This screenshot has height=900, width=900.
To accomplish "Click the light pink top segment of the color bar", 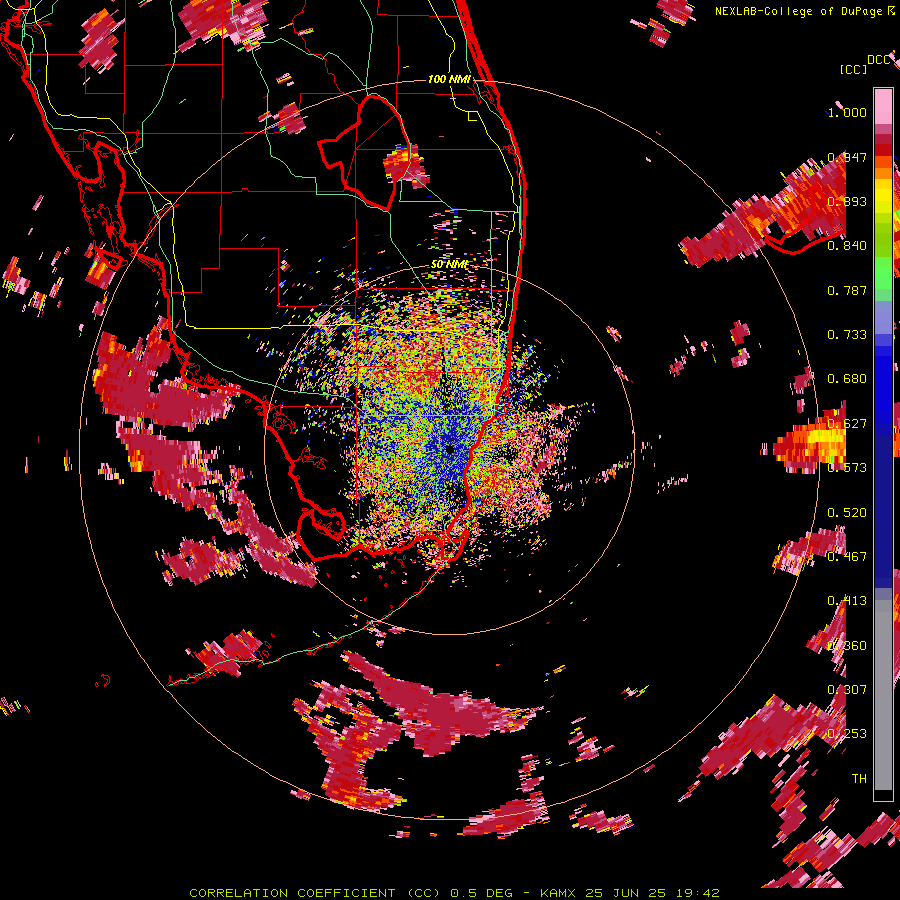I will (x=883, y=106).
